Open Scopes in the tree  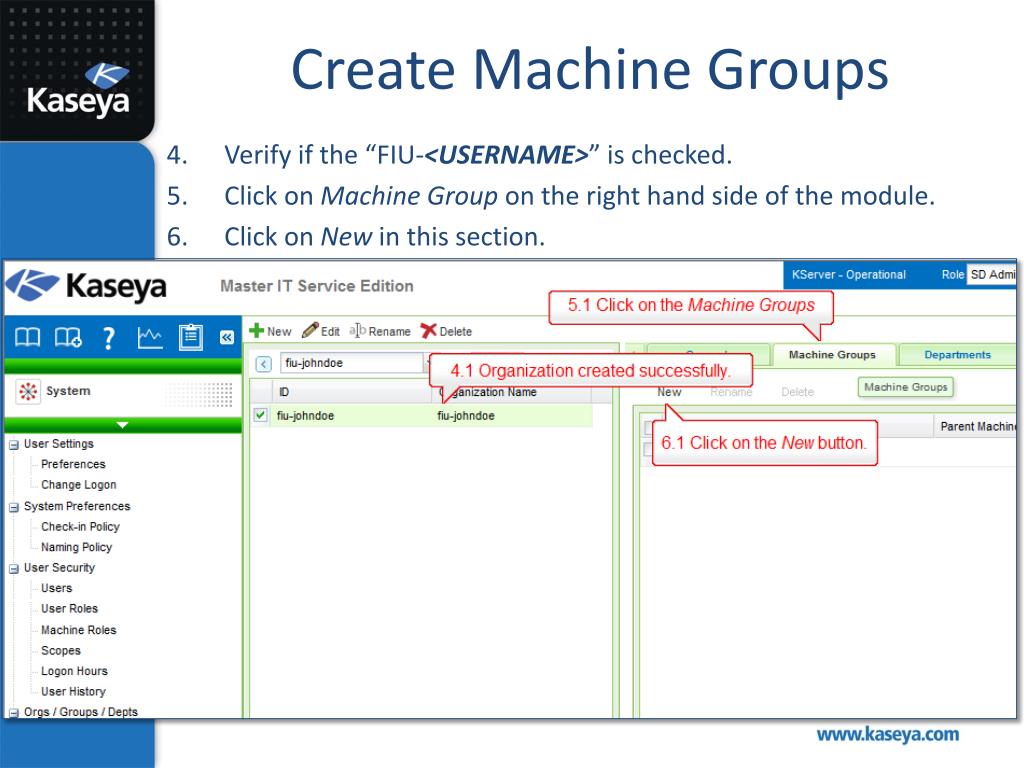pyautogui.click(x=61, y=650)
